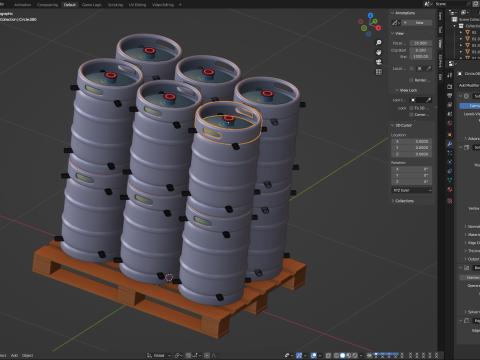Switch to the UV Editing workspace tab

click(x=137, y=5)
